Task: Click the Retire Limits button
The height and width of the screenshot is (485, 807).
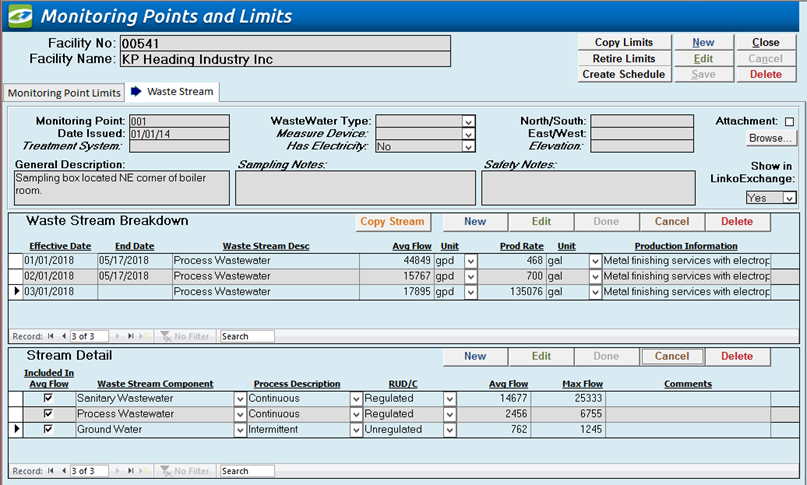Action: tap(624, 58)
